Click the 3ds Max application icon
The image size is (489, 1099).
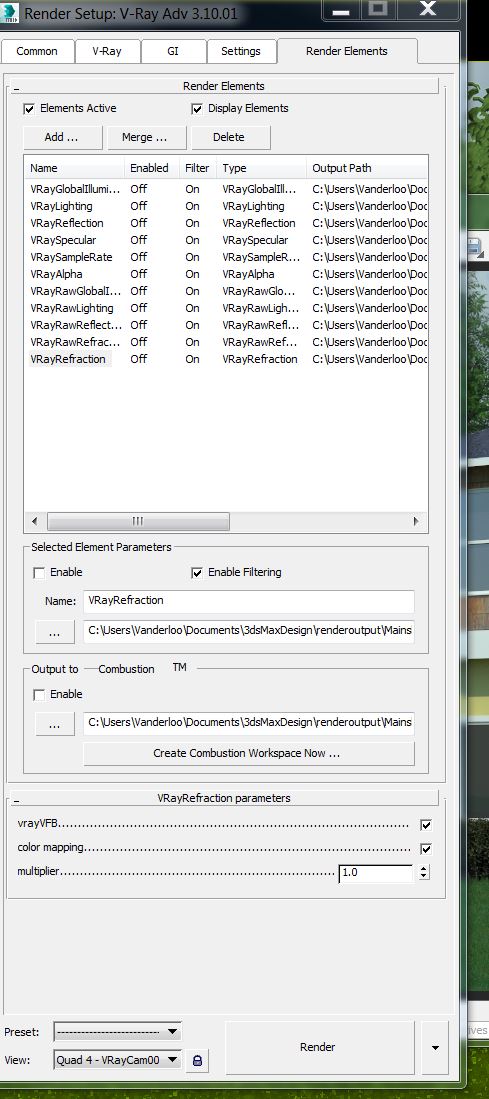(11, 13)
